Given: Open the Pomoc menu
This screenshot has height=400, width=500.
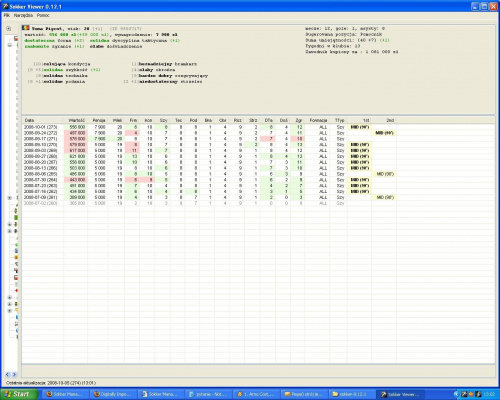Looking at the screenshot, I should click(43, 15).
